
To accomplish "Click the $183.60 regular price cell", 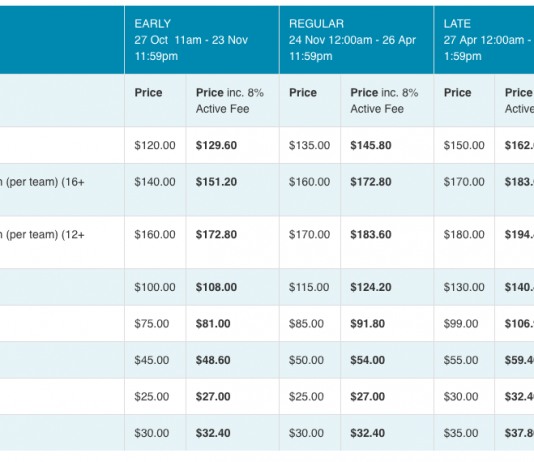I will point(371,235).
